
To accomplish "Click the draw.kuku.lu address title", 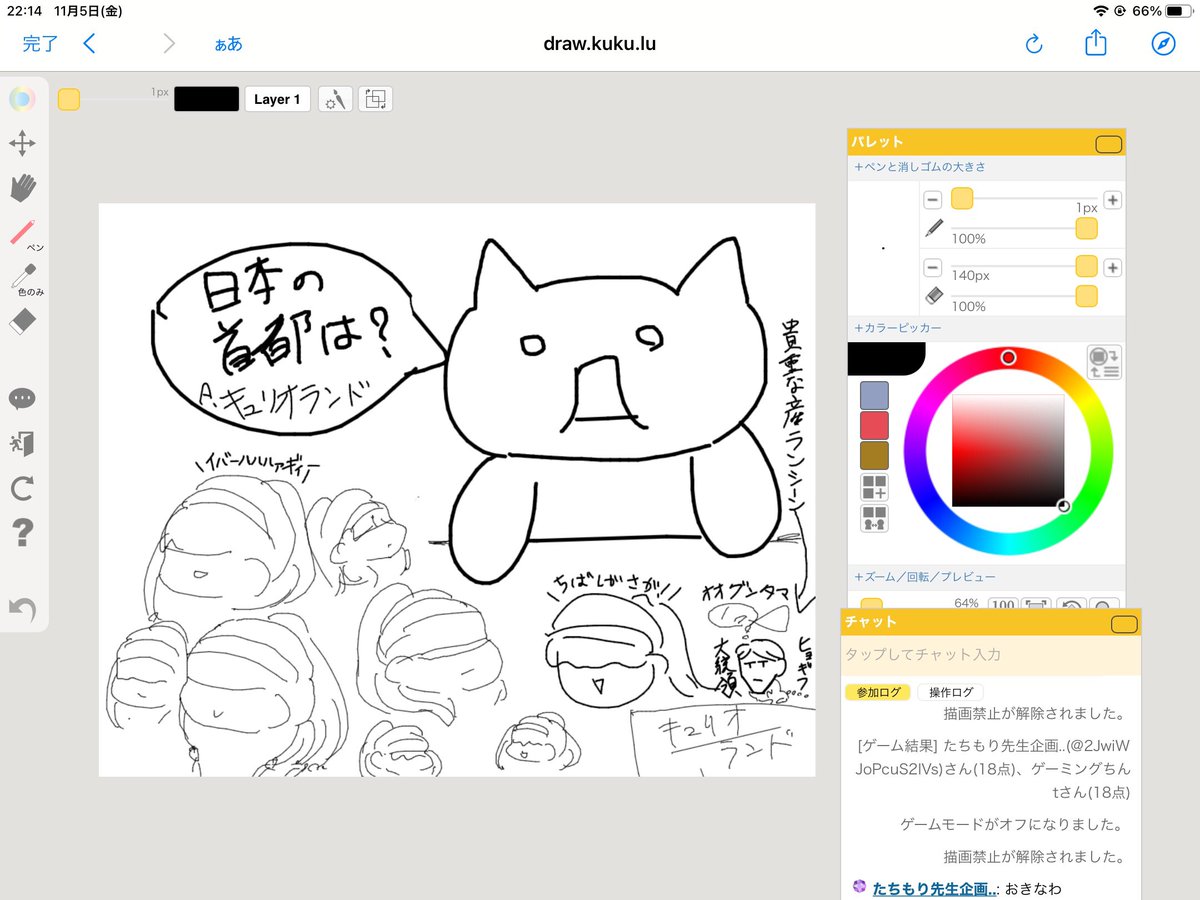I will point(600,44).
